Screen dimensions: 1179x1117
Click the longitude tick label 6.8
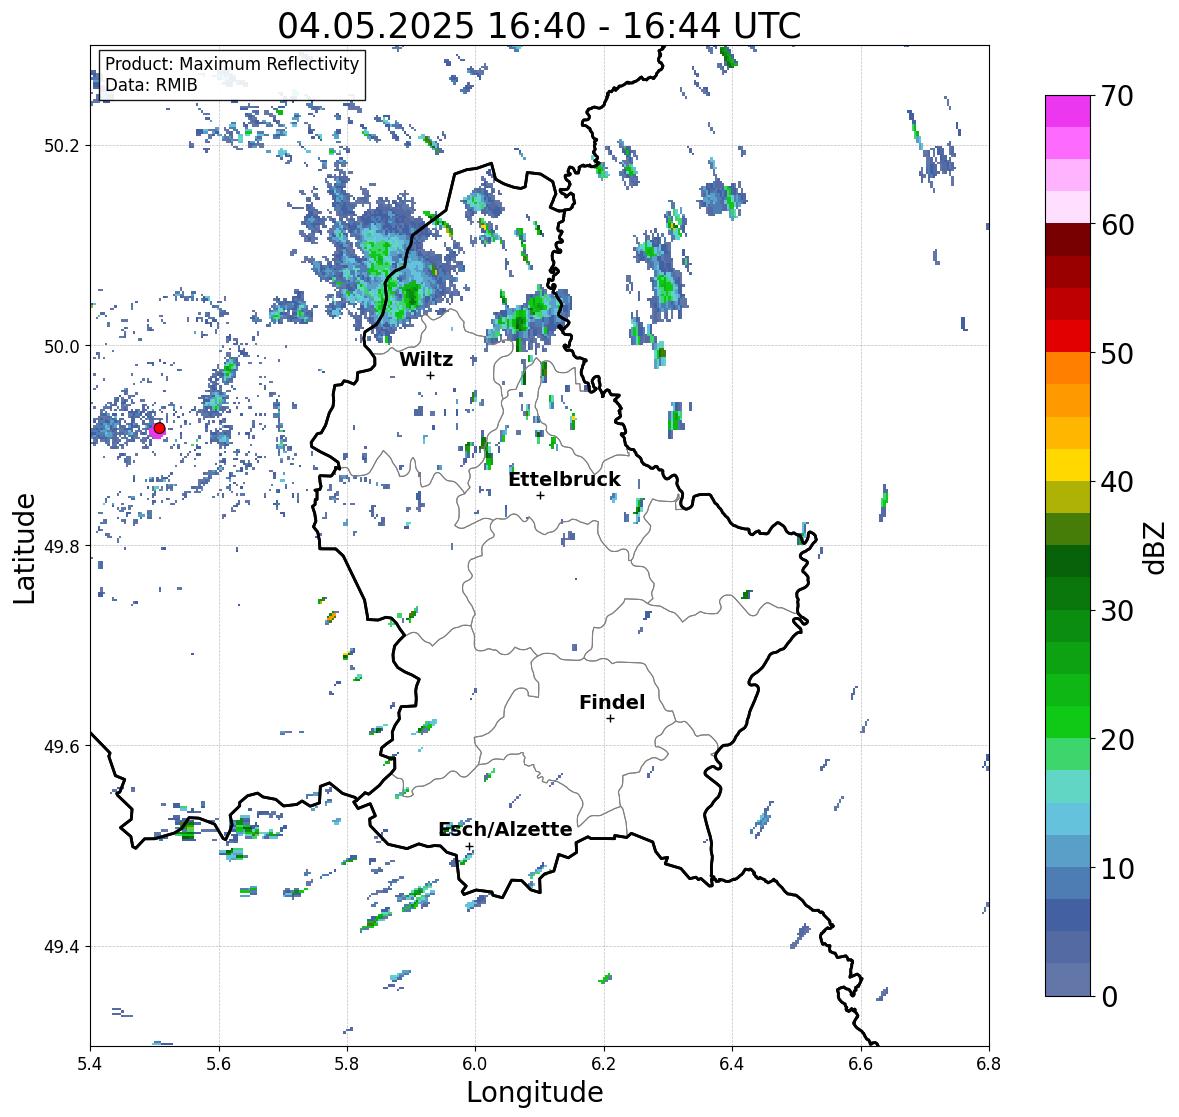tap(989, 1064)
